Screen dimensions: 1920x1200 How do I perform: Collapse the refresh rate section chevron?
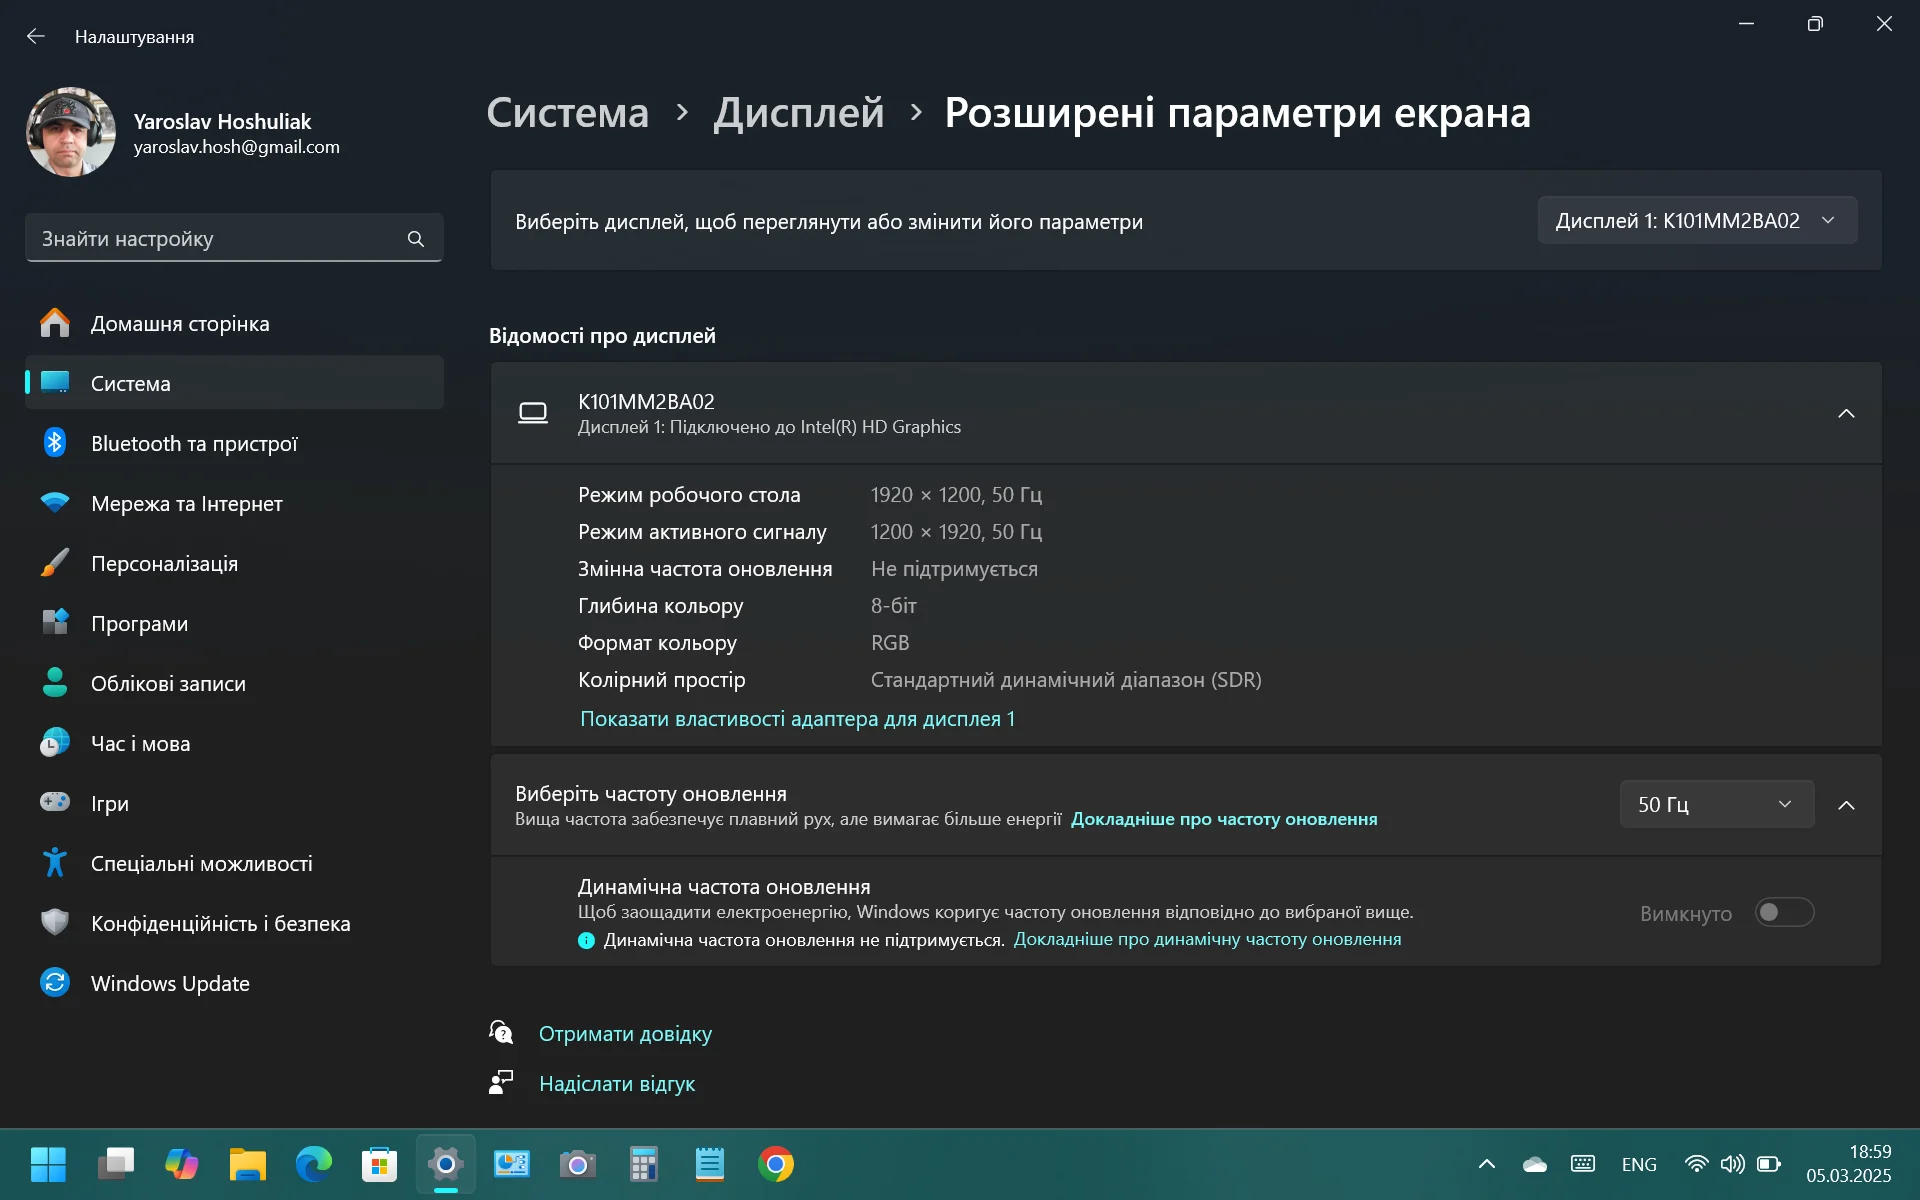coord(1846,805)
